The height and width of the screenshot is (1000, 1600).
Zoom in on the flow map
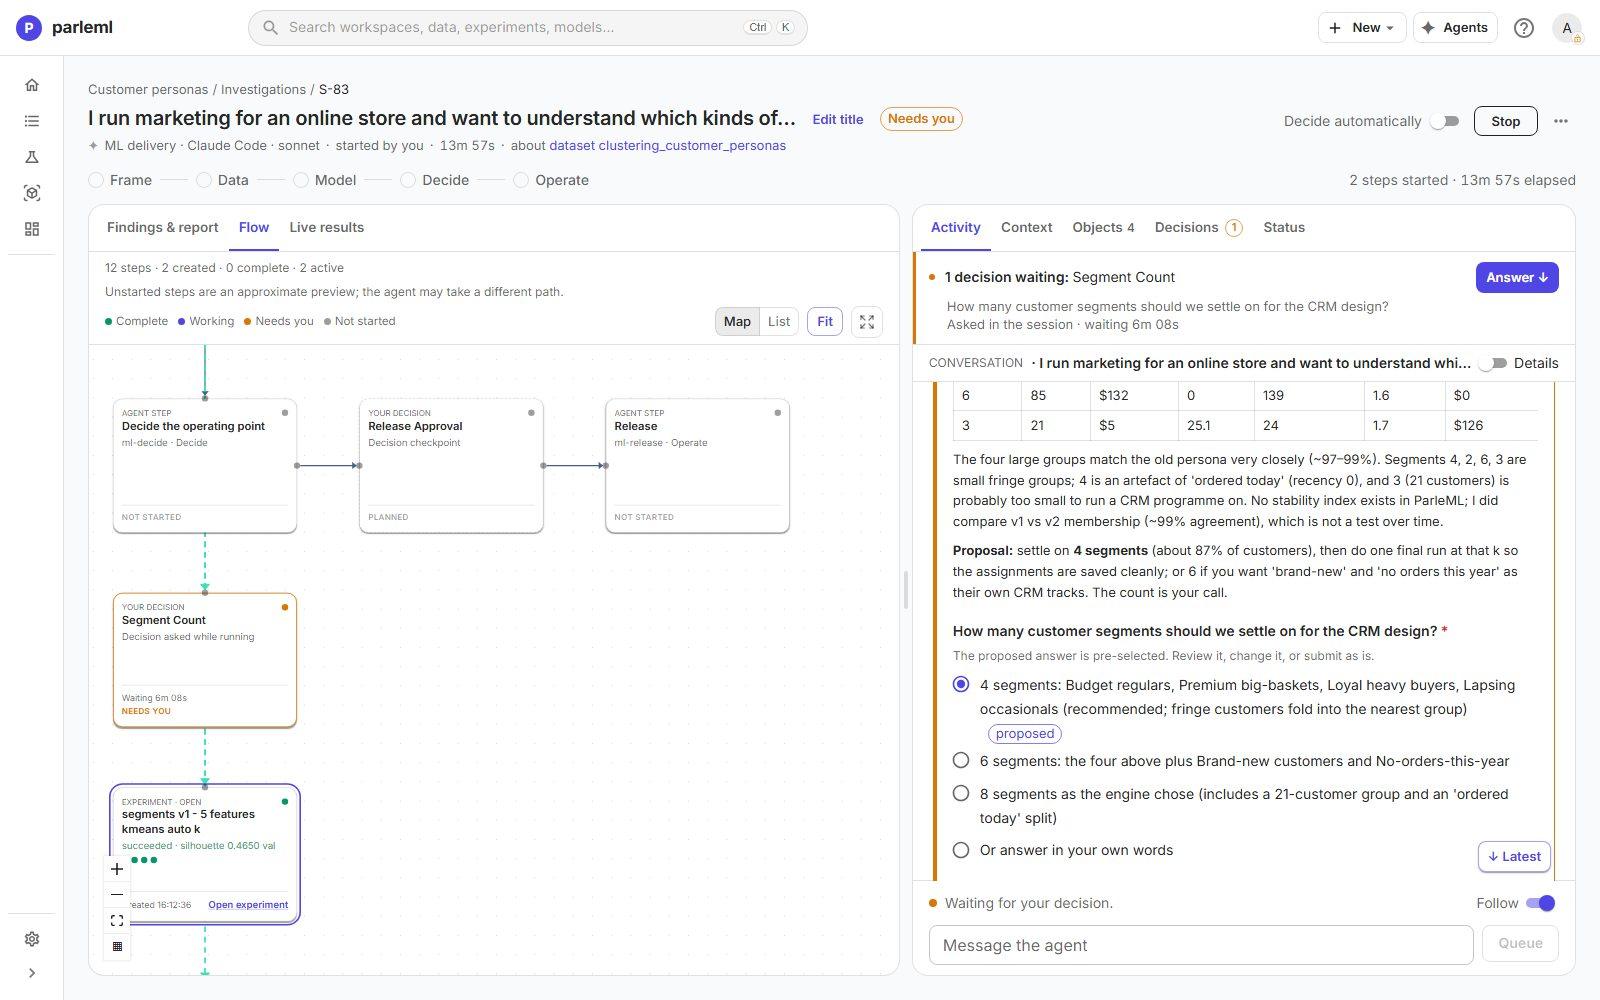tap(117, 869)
